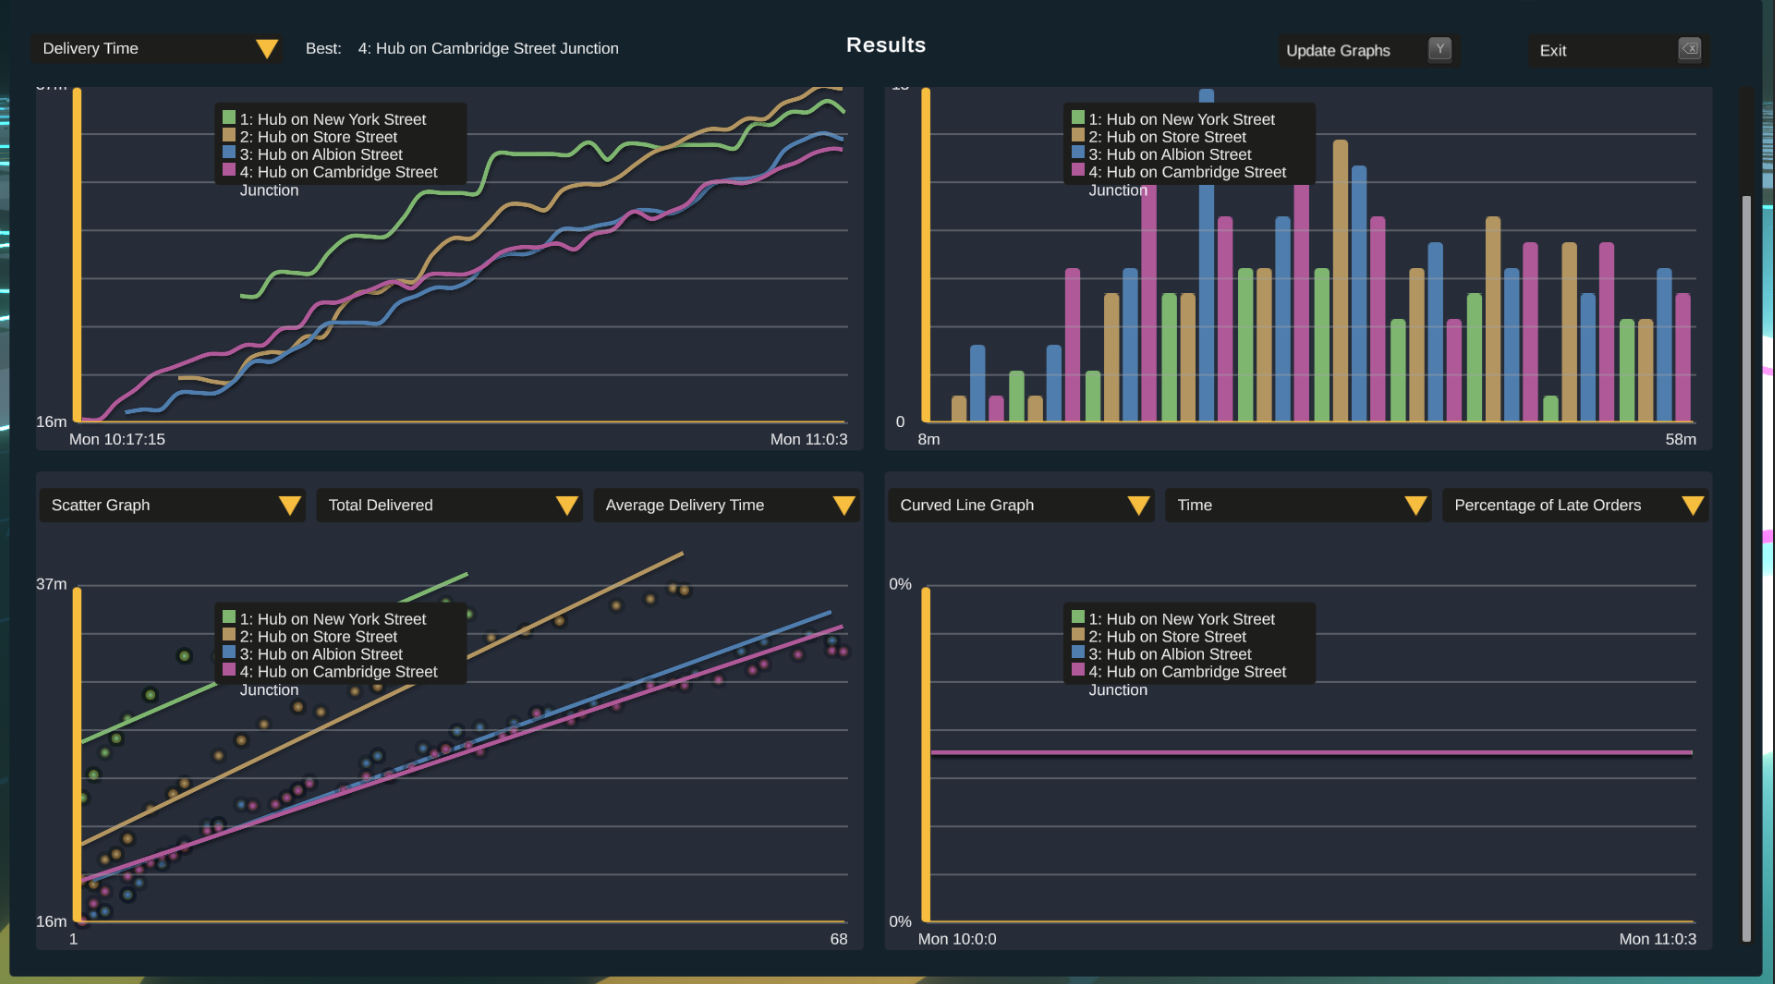Open the Scatter Graph type dropdown
The height and width of the screenshot is (984, 1775).
(172, 506)
